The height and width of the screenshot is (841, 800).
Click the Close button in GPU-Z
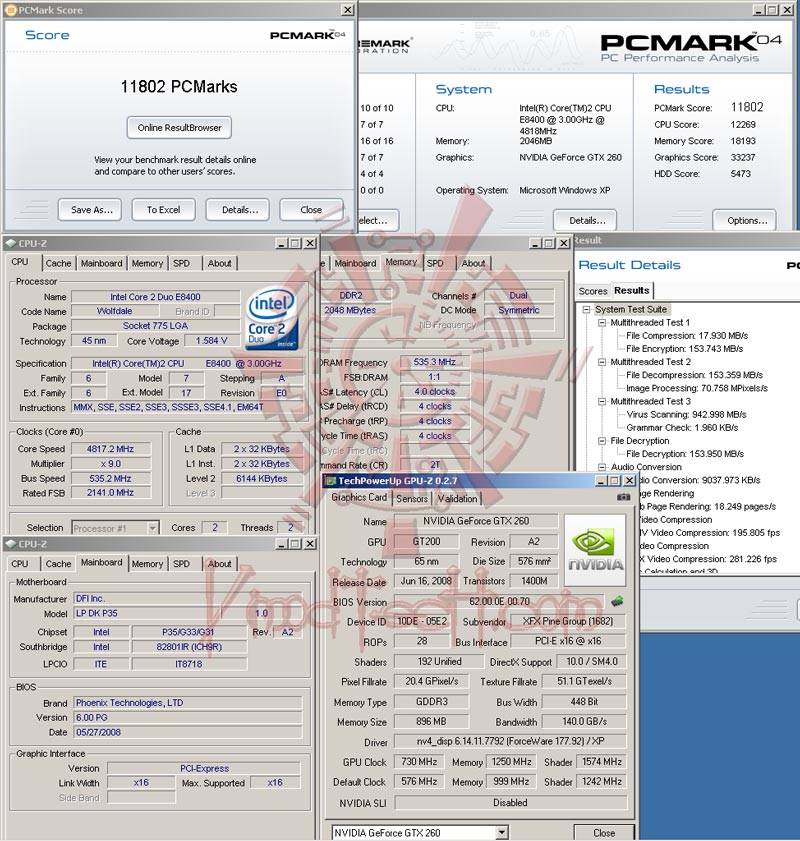[x=604, y=832]
